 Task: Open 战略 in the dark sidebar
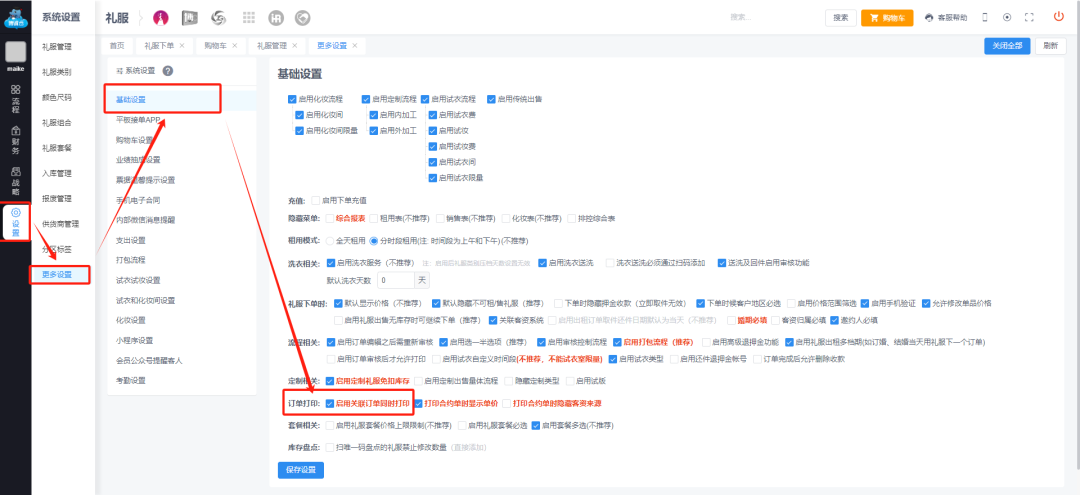coord(15,181)
